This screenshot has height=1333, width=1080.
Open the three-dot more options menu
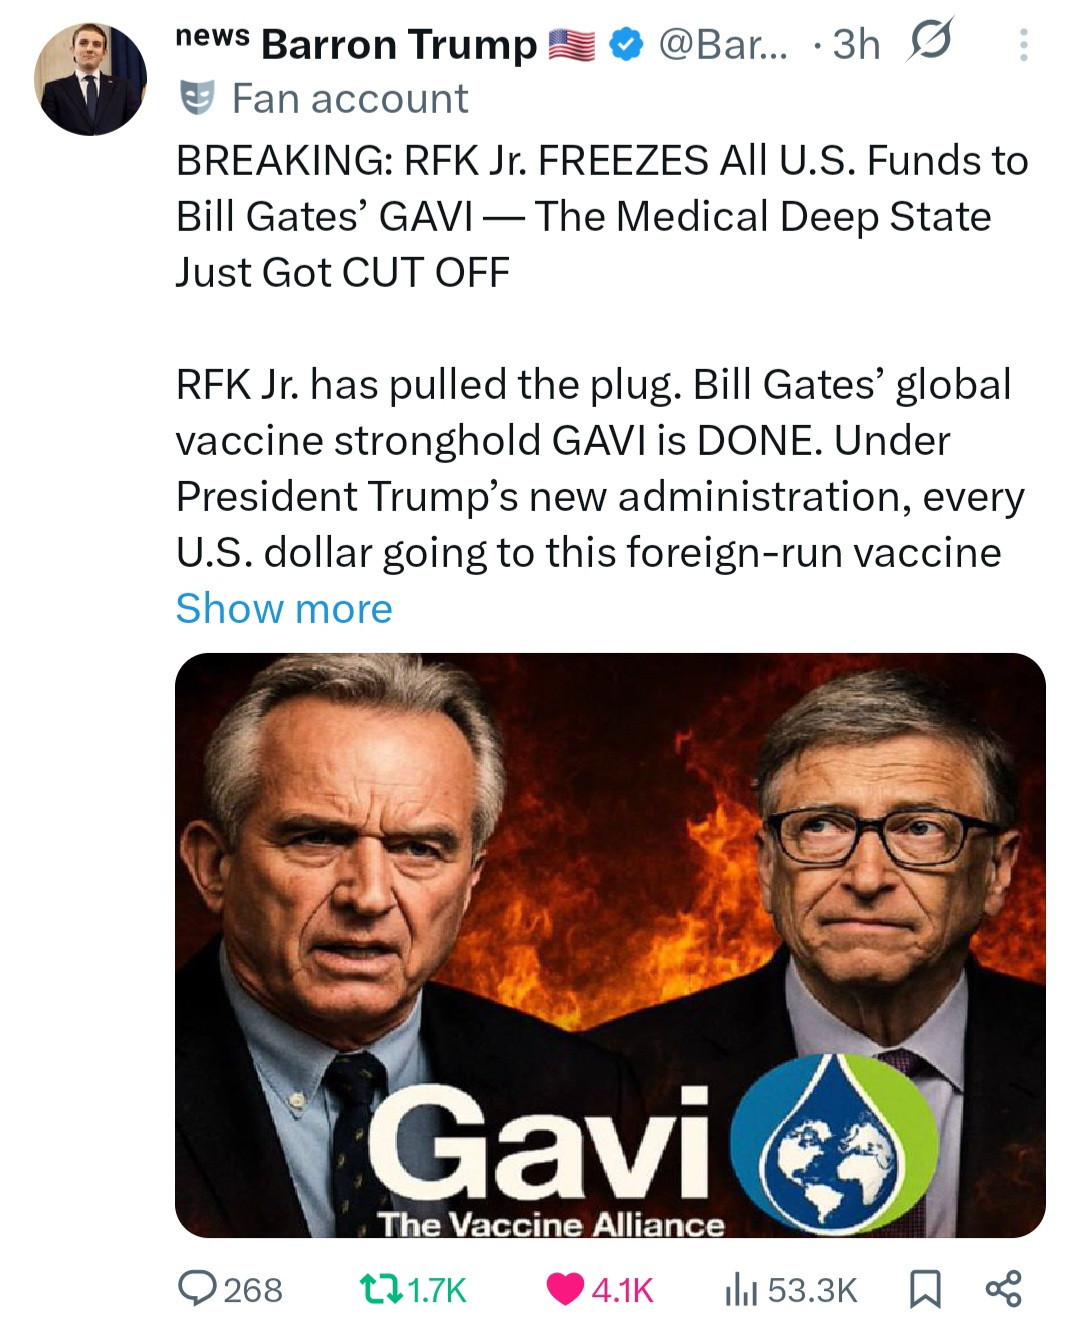click(x=1023, y=45)
